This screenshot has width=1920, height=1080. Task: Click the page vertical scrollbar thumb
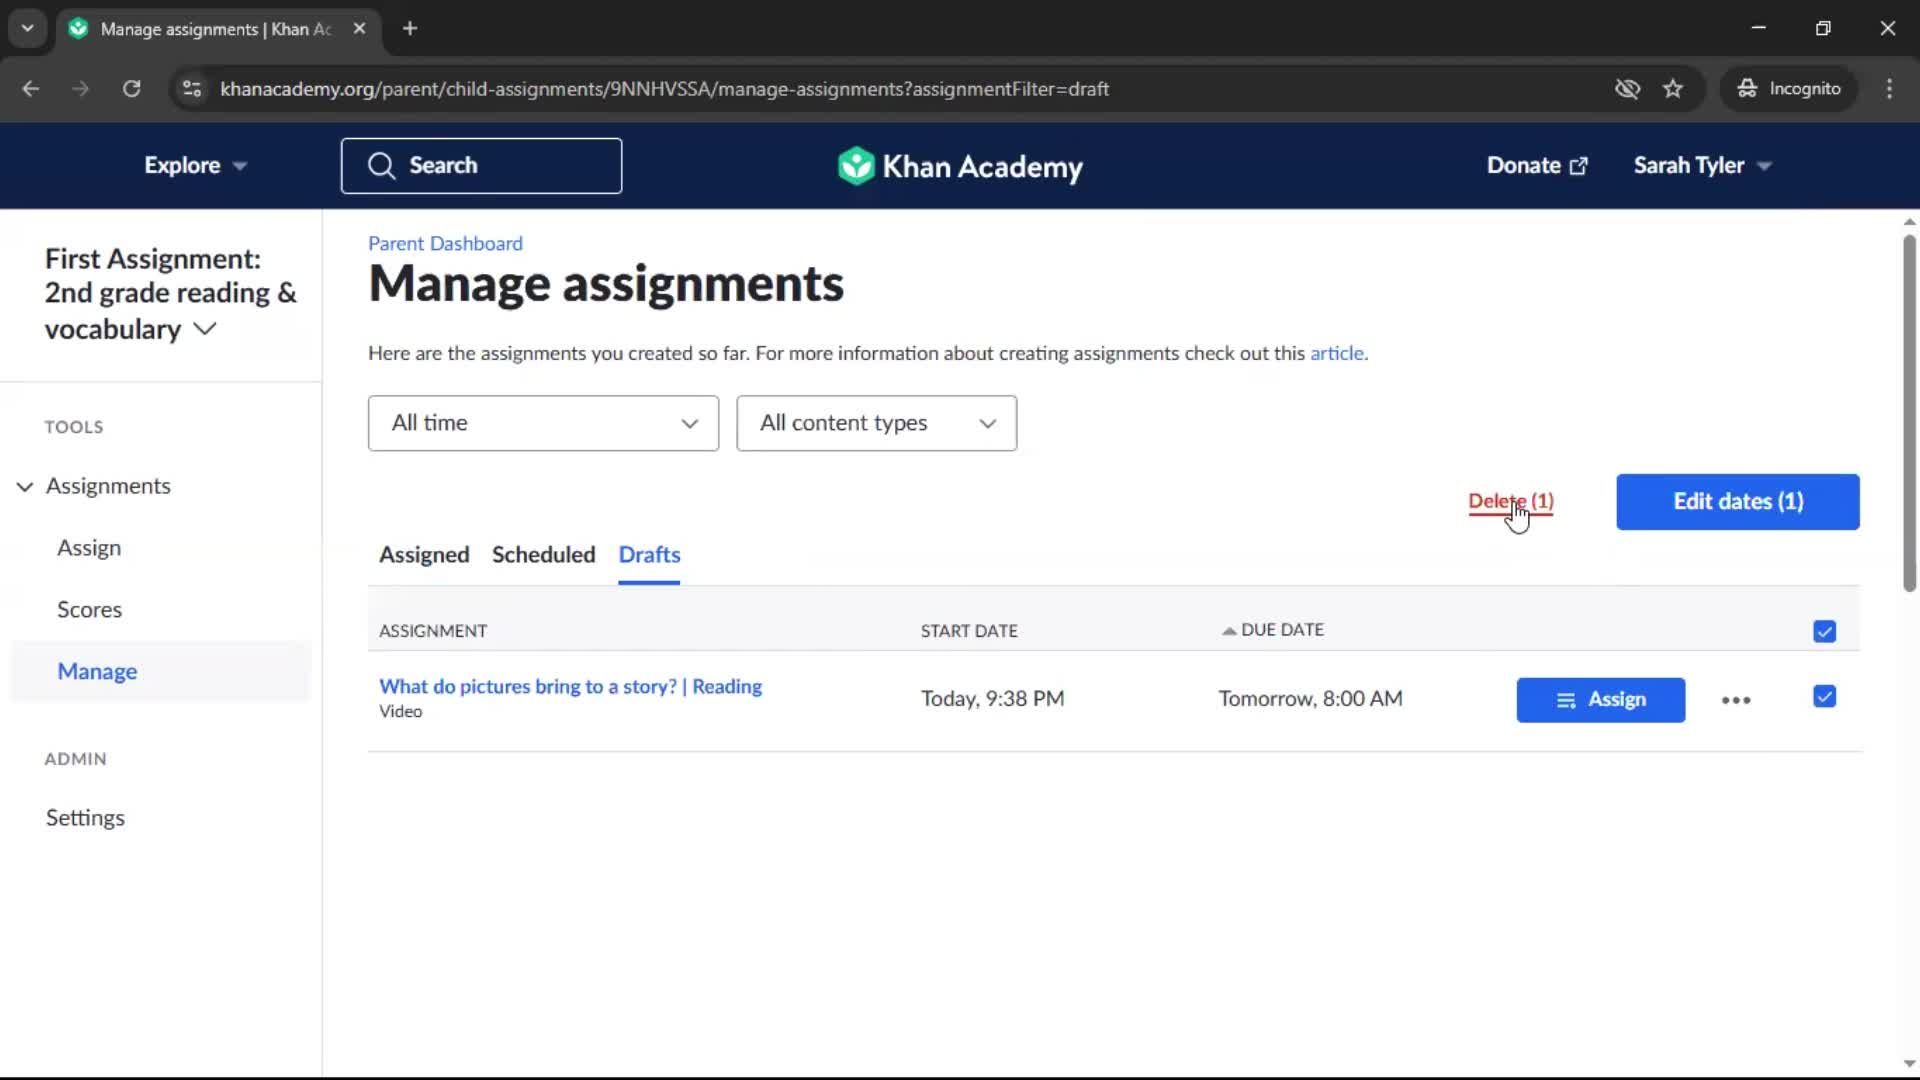coord(1909,412)
